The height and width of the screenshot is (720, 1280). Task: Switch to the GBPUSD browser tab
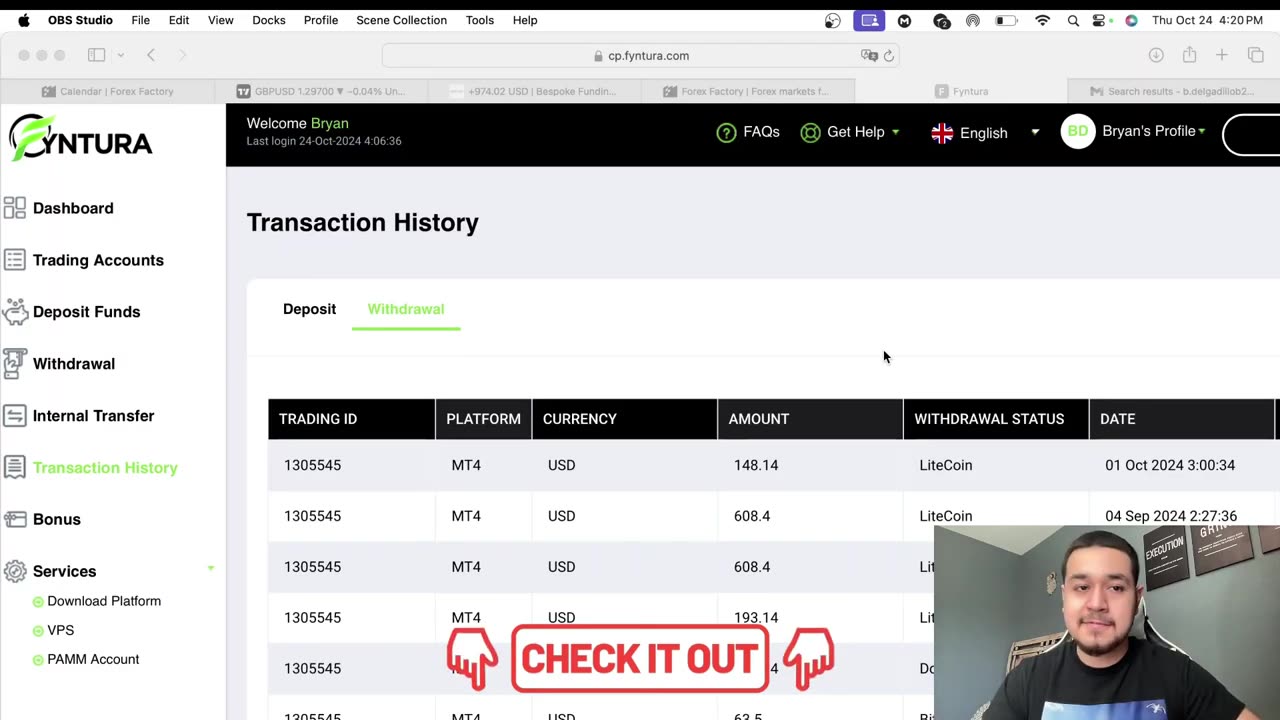(320, 91)
